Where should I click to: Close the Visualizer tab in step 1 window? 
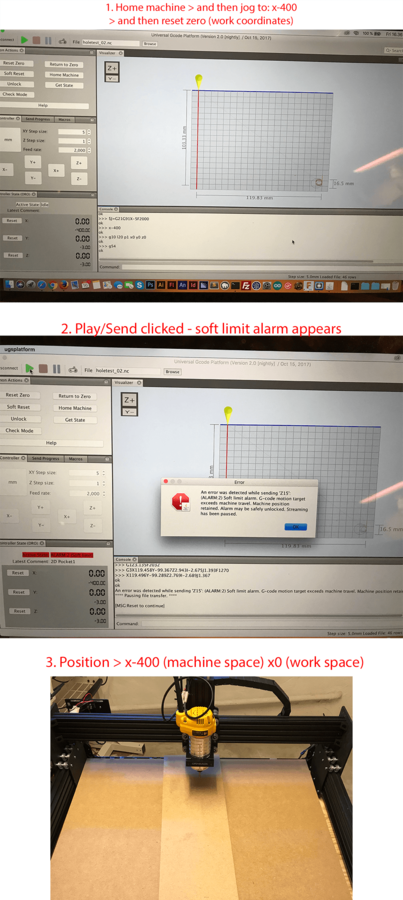pos(121,53)
